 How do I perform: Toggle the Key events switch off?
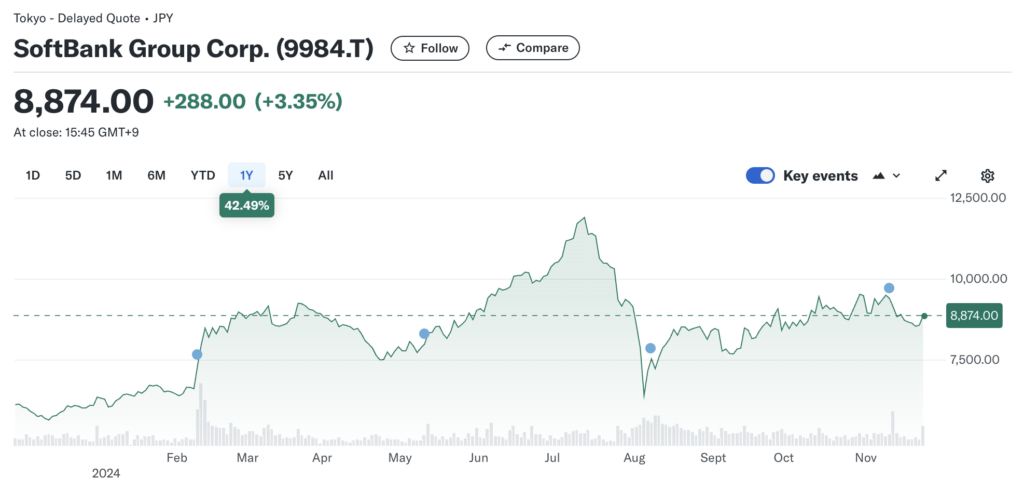(760, 175)
